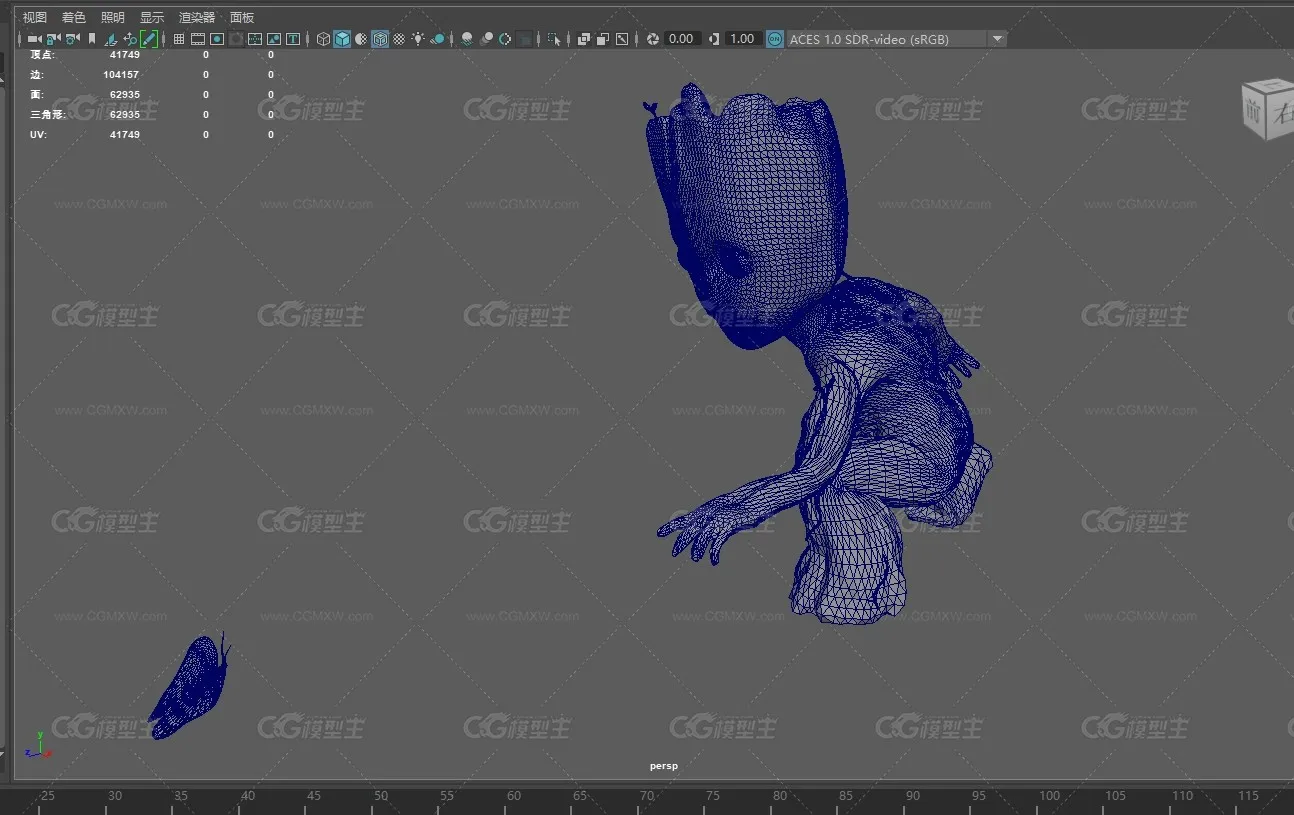Click the Exposure aperture icon
The height and width of the screenshot is (815, 1294).
pyautogui.click(x=652, y=39)
